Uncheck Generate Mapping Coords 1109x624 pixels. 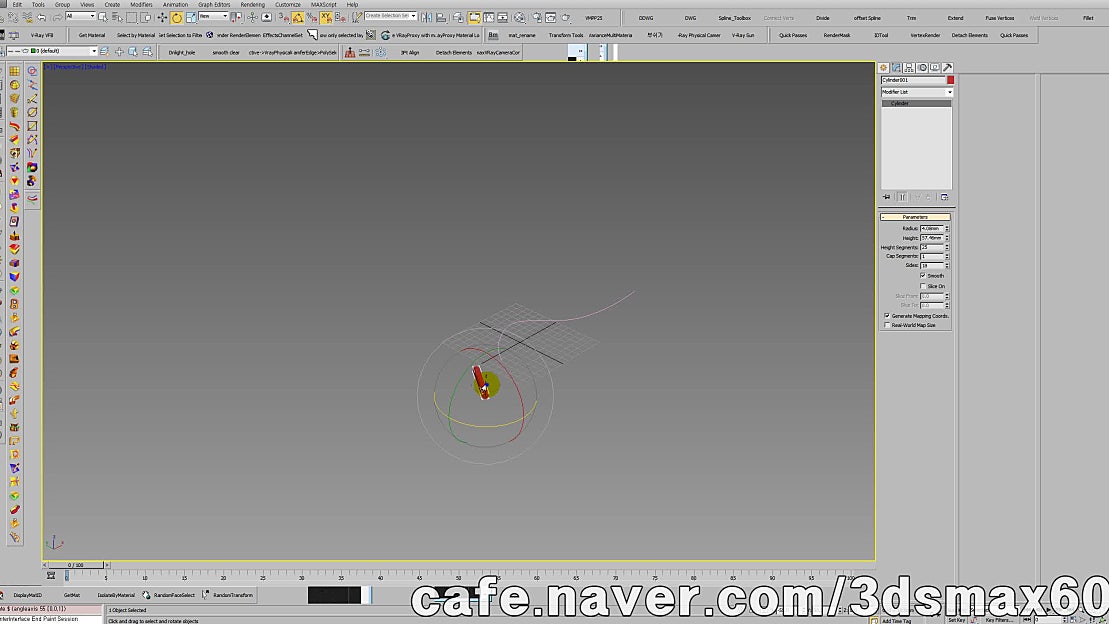[x=887, y=315]
